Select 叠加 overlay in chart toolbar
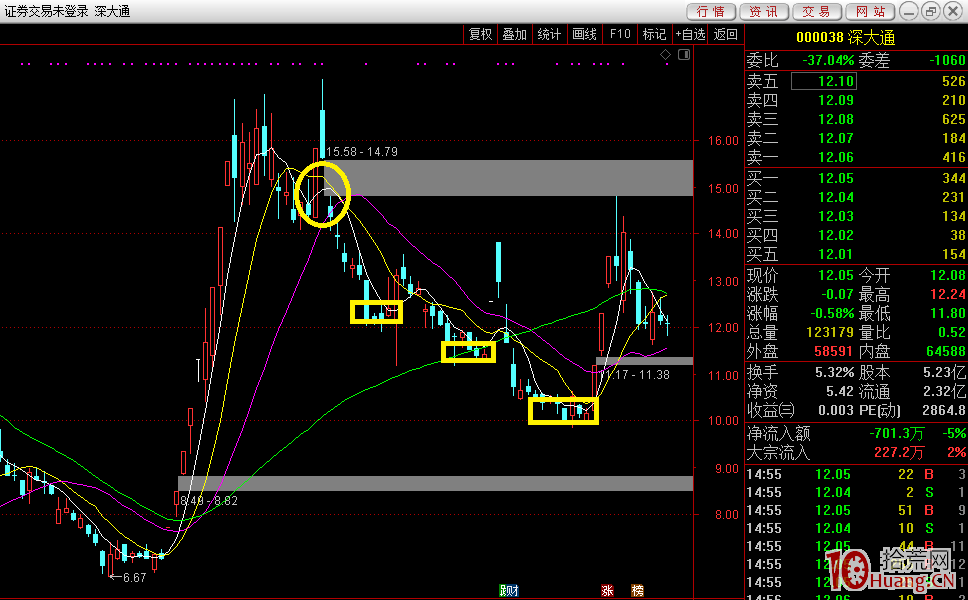This screenshot has height=600, width=968. coord(514,34)
